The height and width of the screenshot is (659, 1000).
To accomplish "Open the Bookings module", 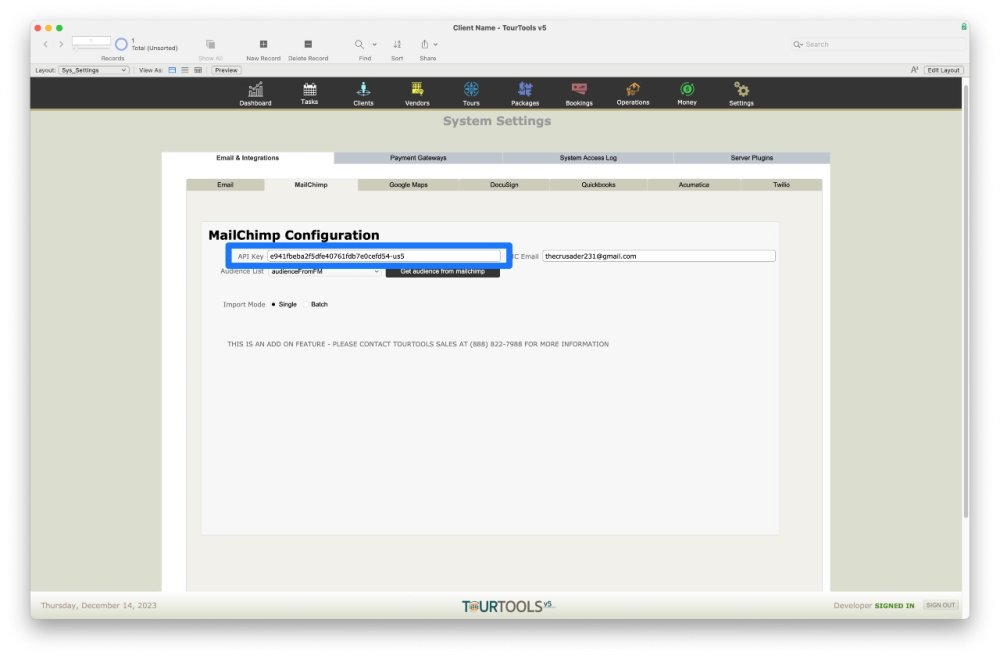I will (x=578, y=93).
